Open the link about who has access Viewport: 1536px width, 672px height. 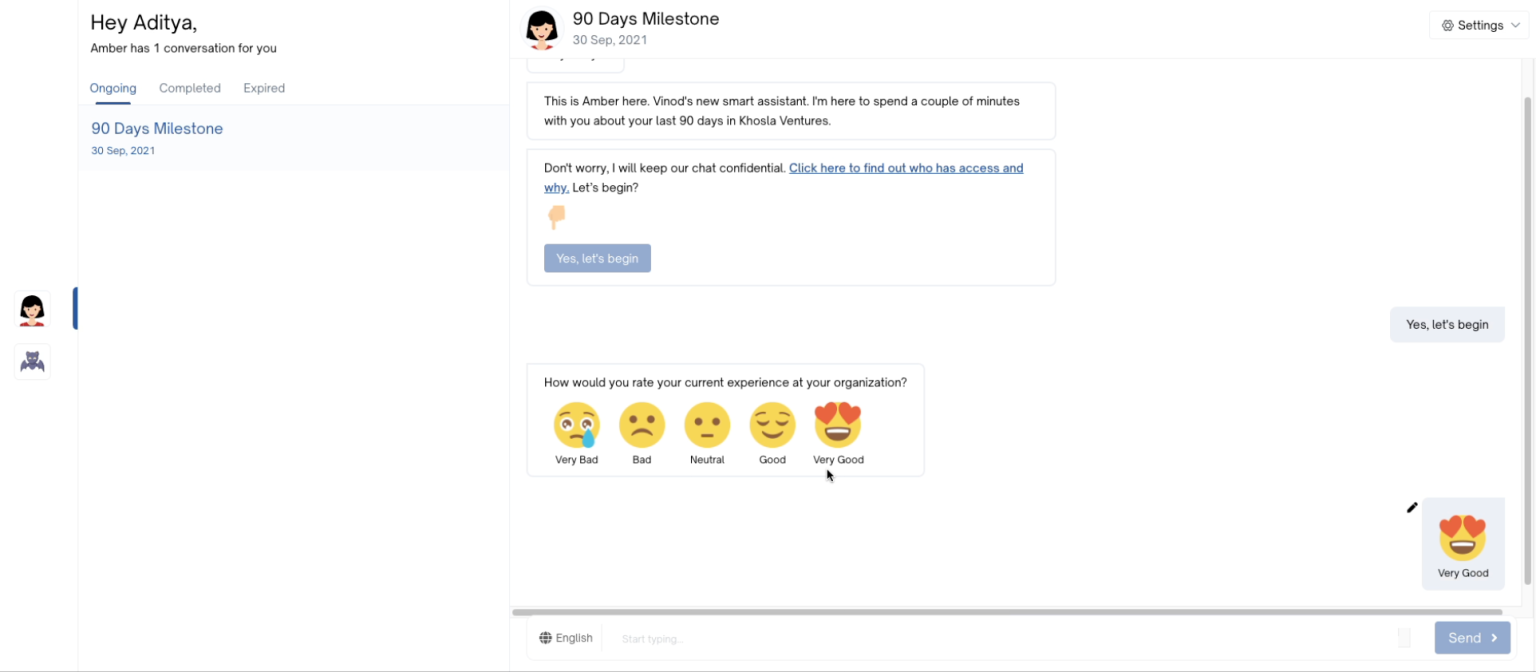905,168
